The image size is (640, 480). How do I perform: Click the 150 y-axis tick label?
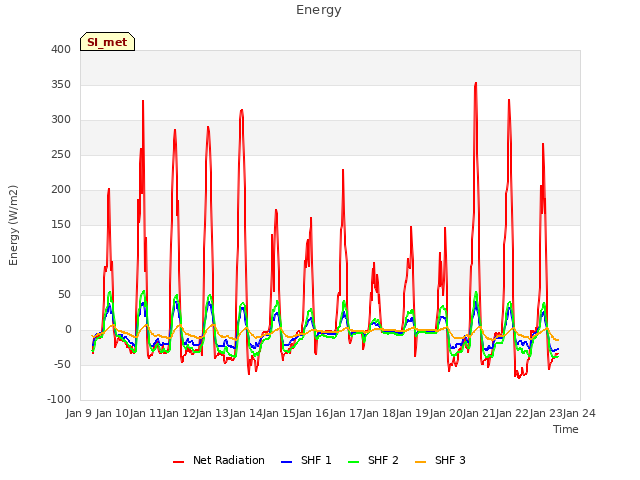pos(61,224)
